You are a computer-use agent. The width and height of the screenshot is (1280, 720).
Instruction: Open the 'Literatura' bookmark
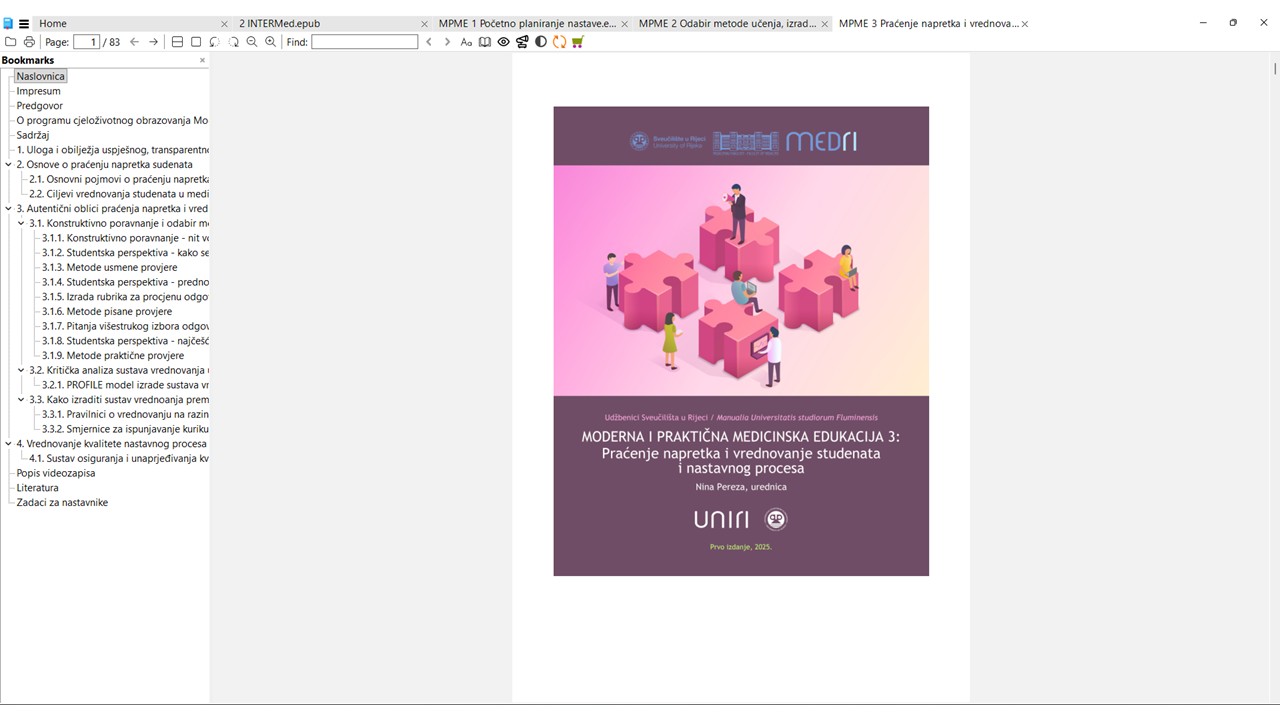point(37,488)
